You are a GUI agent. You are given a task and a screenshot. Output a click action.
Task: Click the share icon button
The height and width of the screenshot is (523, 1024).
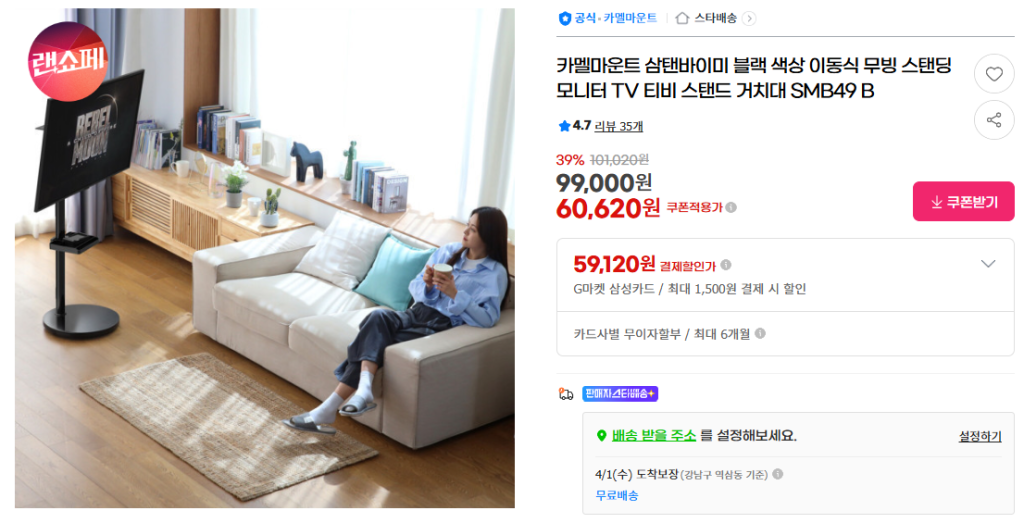[x=994, y=120]
